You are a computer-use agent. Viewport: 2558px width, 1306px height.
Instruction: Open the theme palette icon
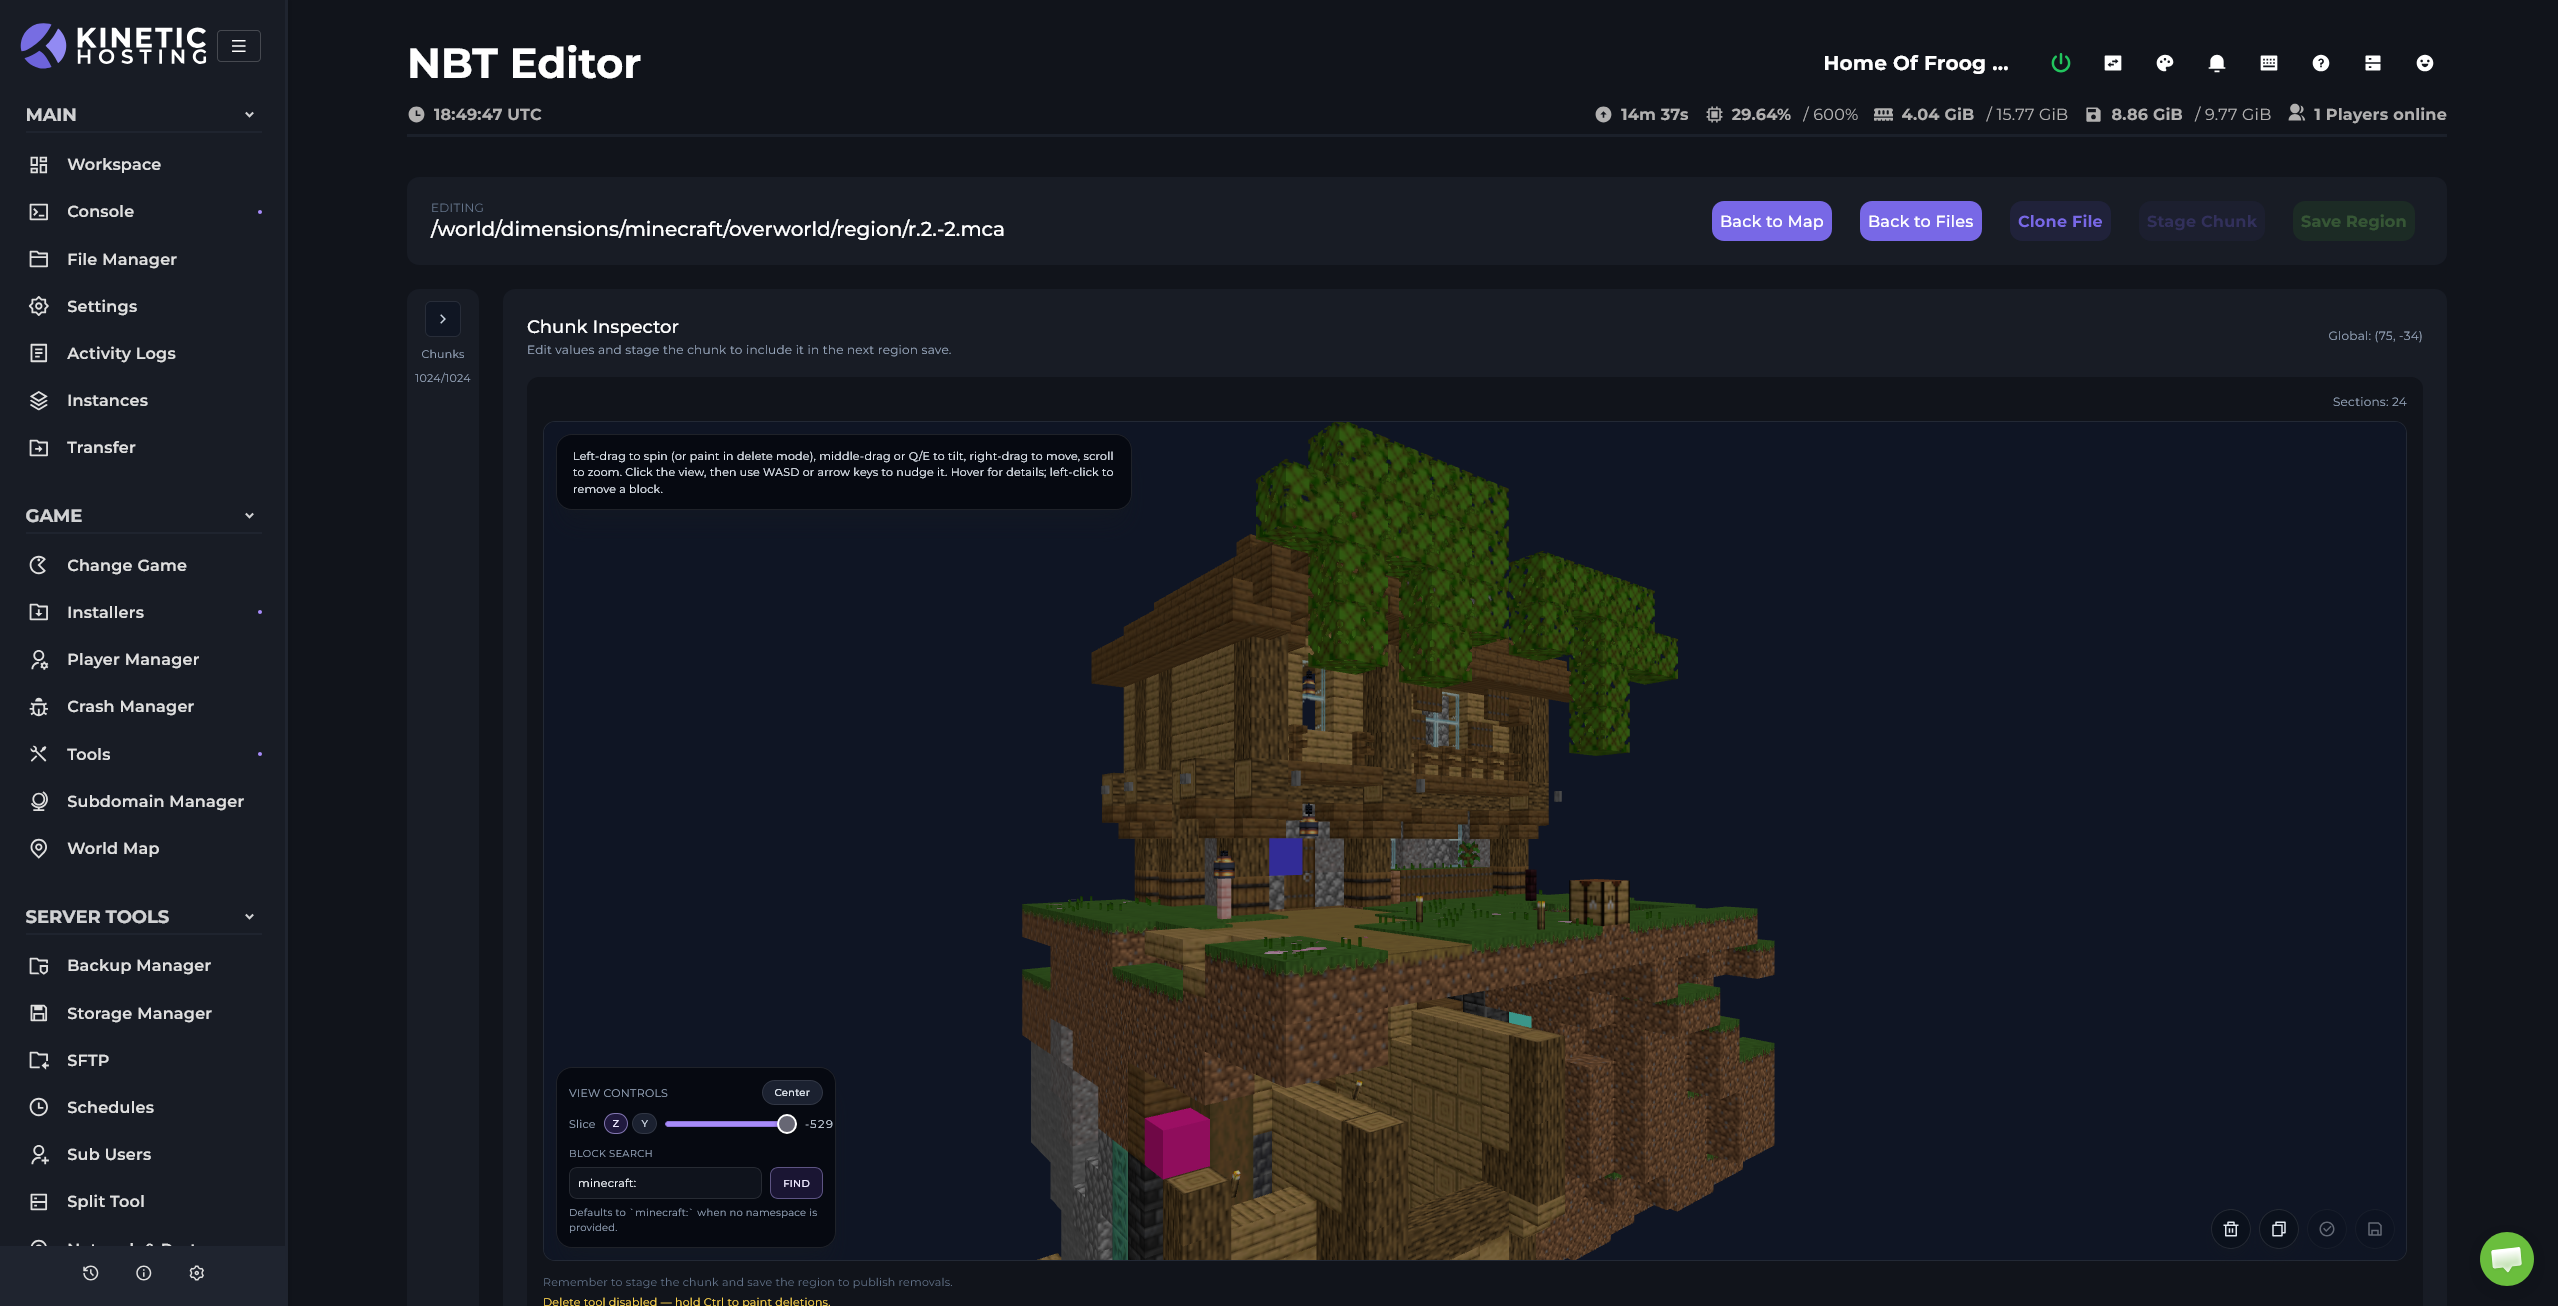(x=2164, y=63)
